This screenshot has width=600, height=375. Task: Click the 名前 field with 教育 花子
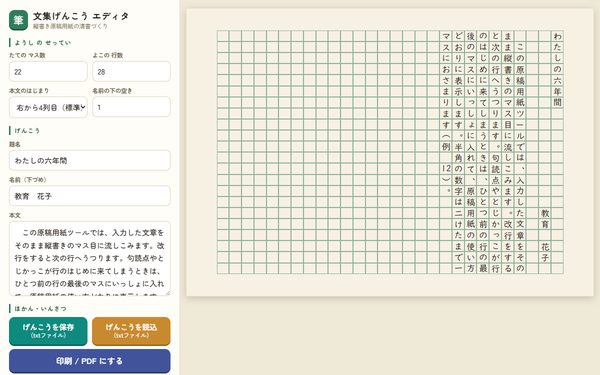[x=90, y=196]
